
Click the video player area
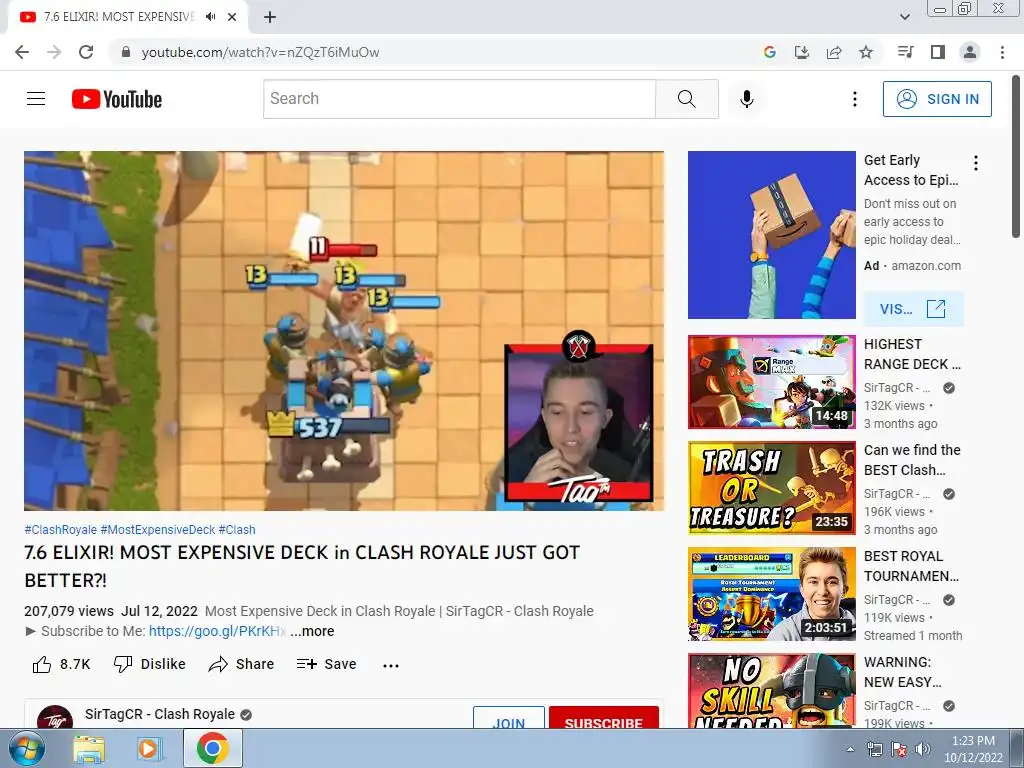coord(344,331)
